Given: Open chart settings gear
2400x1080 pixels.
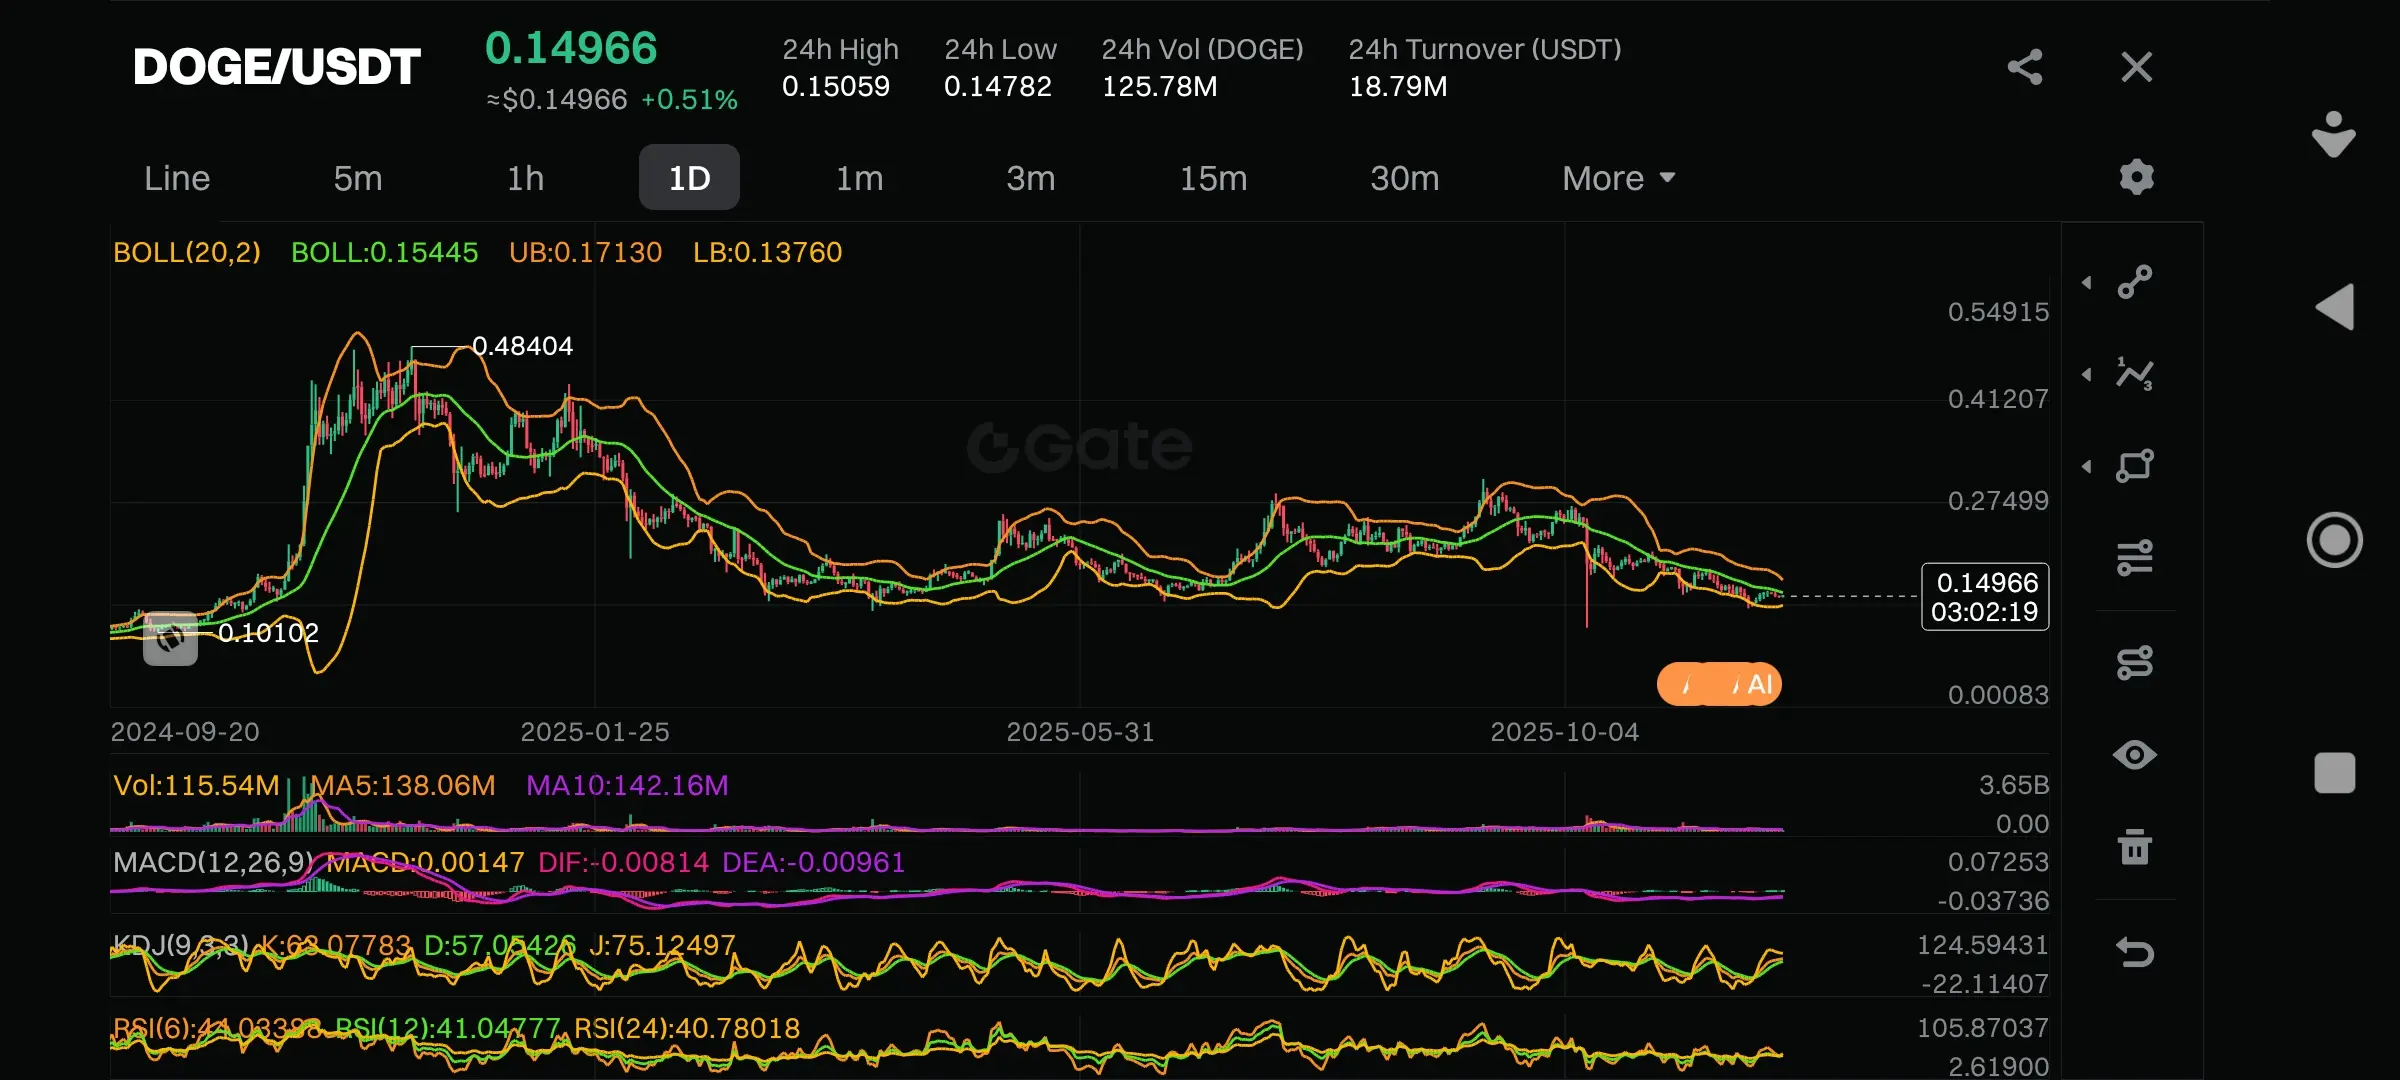Looking at the screenshot, I should pyautogui.click(x=2136, y=177).
